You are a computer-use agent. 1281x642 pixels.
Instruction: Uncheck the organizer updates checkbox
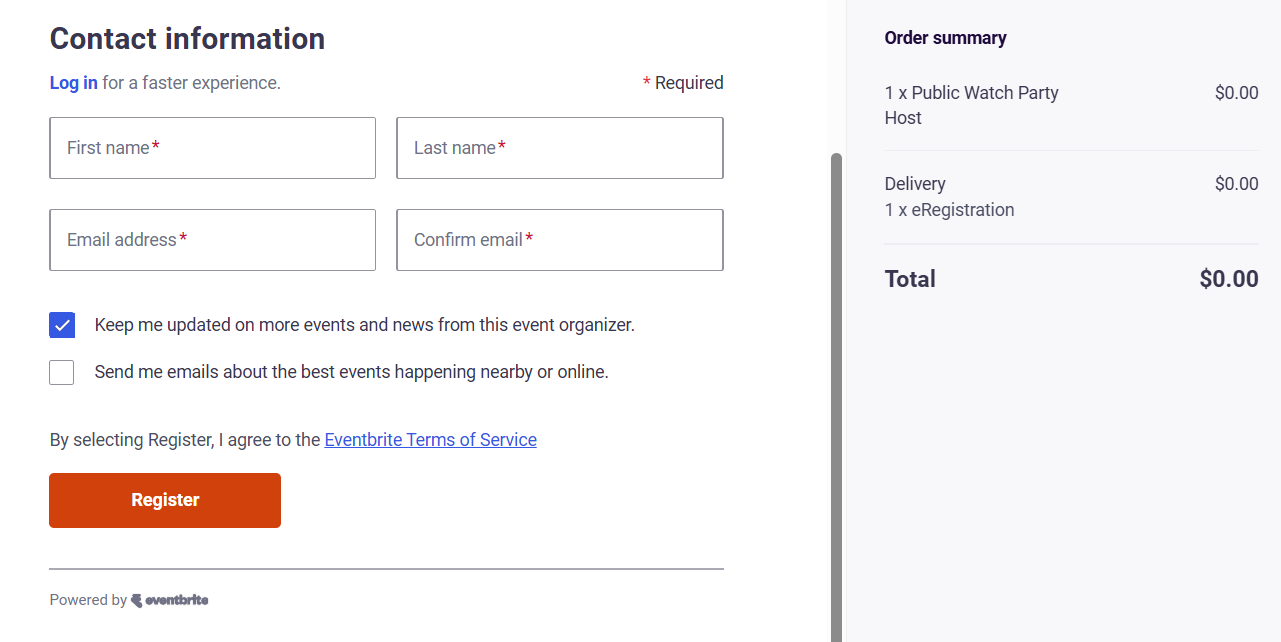tap(62, 325)
